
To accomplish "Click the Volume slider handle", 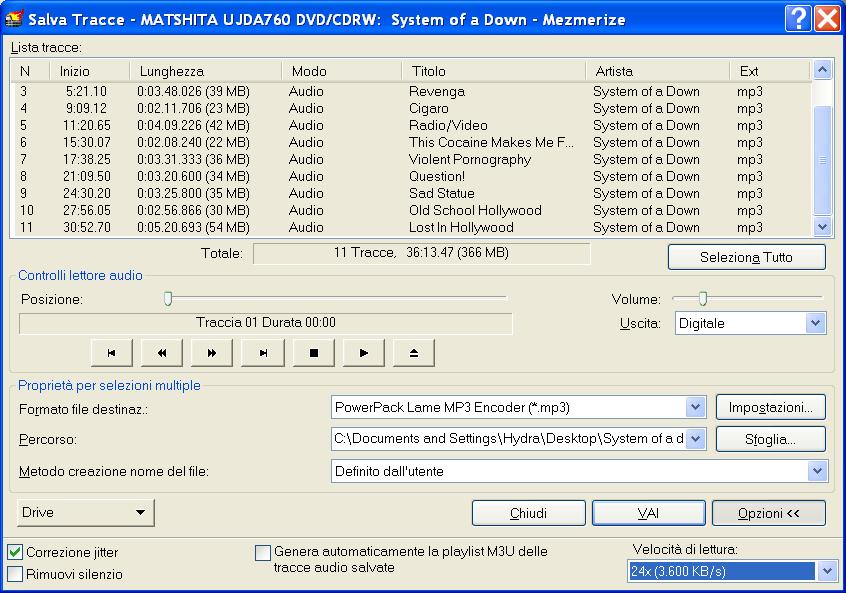I will pyautogui.click(x=703, y=298).
